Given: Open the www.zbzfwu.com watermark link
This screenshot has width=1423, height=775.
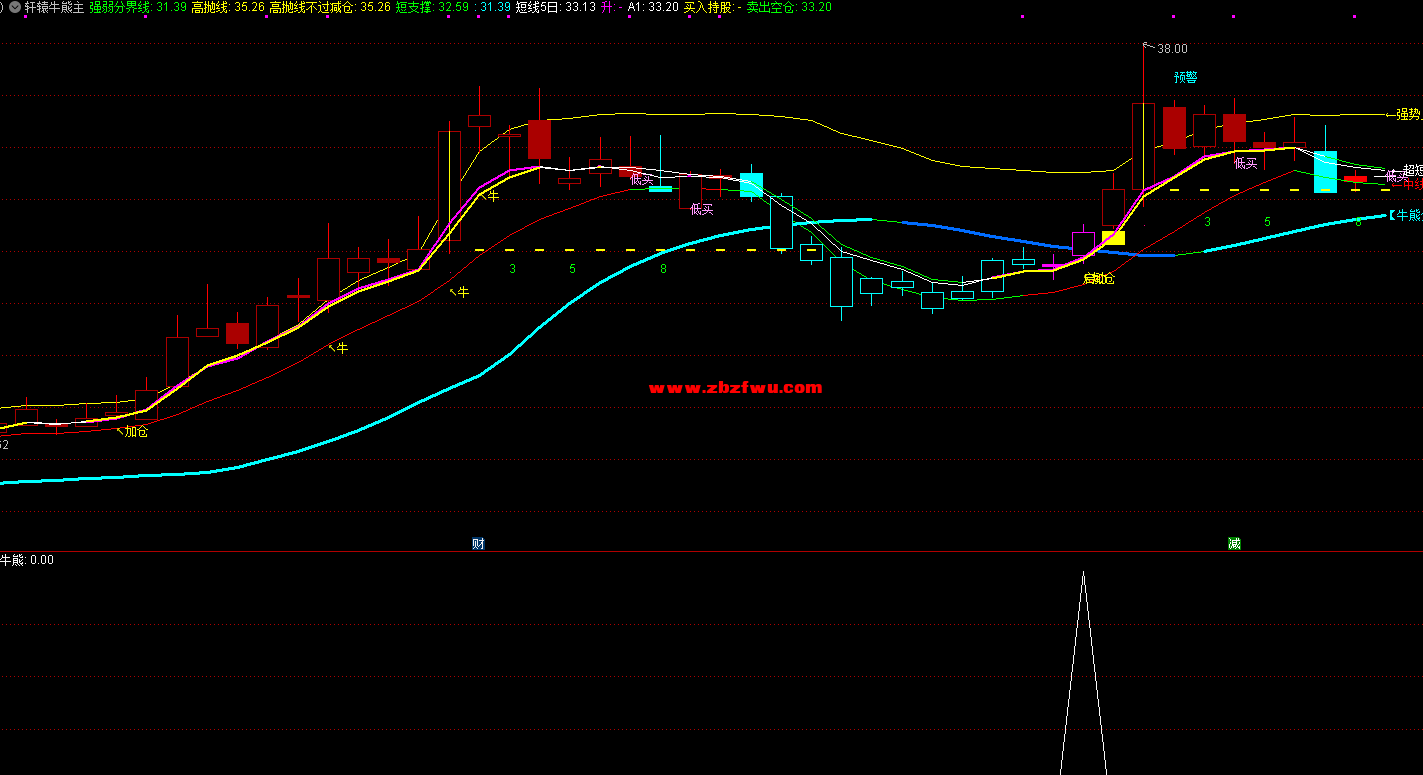Looking at the screenshot, I should tap(735, 388).
